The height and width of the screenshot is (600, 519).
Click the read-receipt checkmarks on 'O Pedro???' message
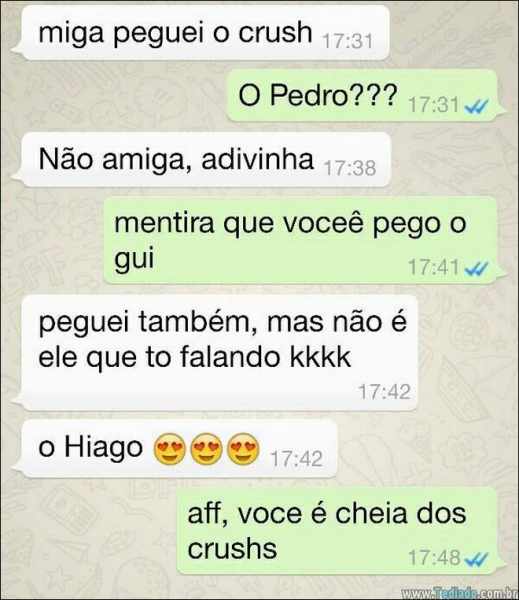(476, 107)
